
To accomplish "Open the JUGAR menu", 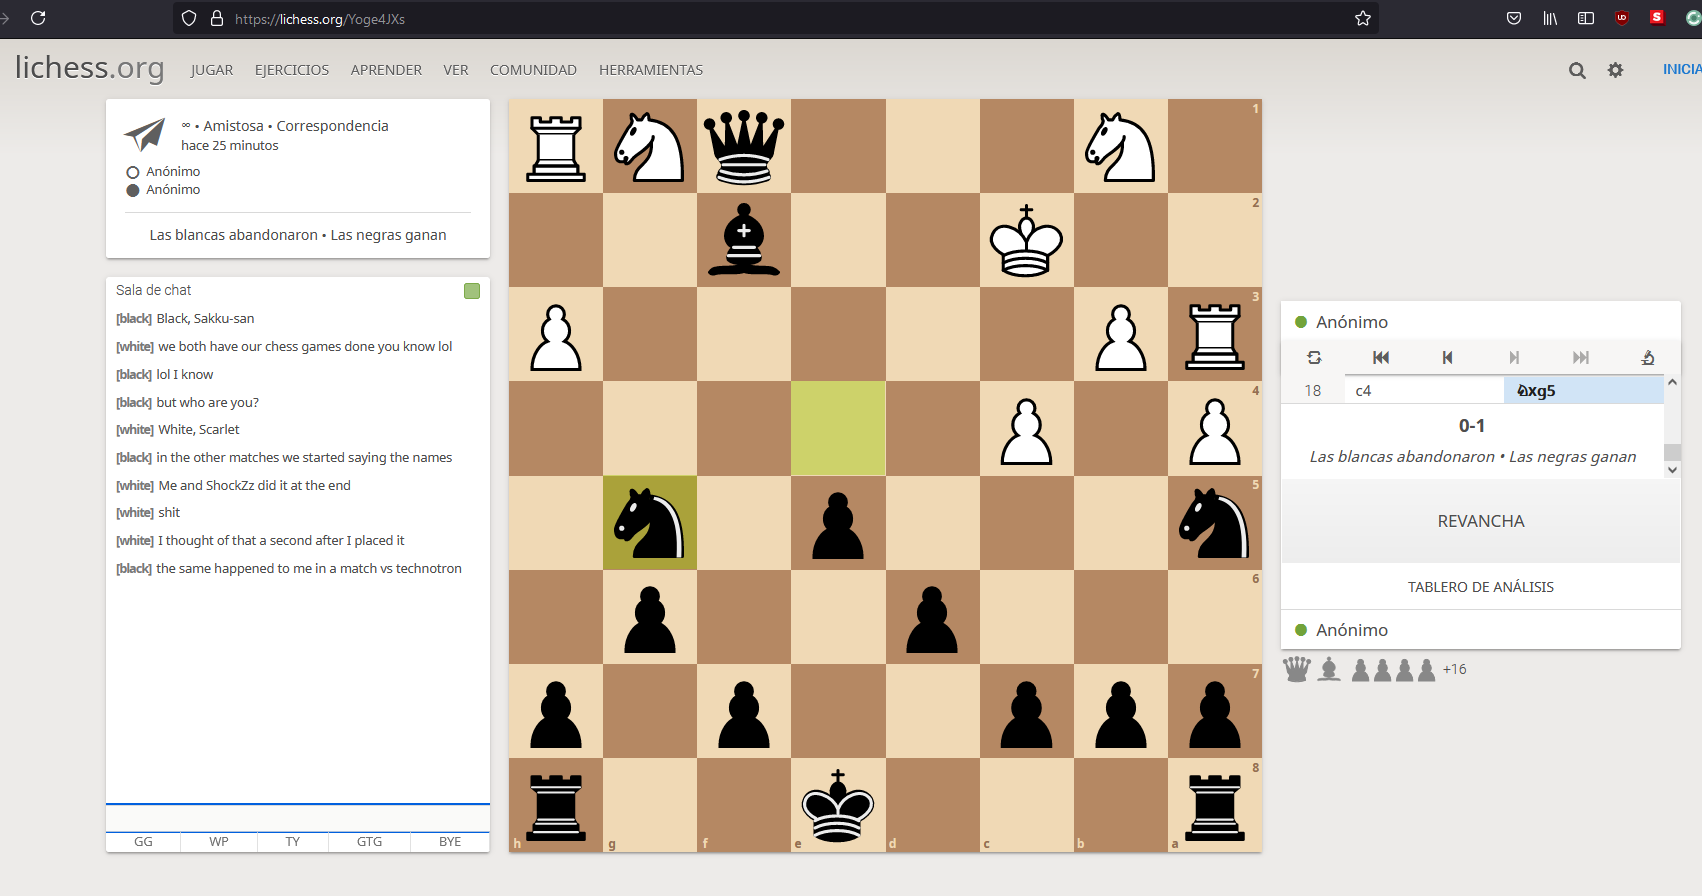I will 212,70.
